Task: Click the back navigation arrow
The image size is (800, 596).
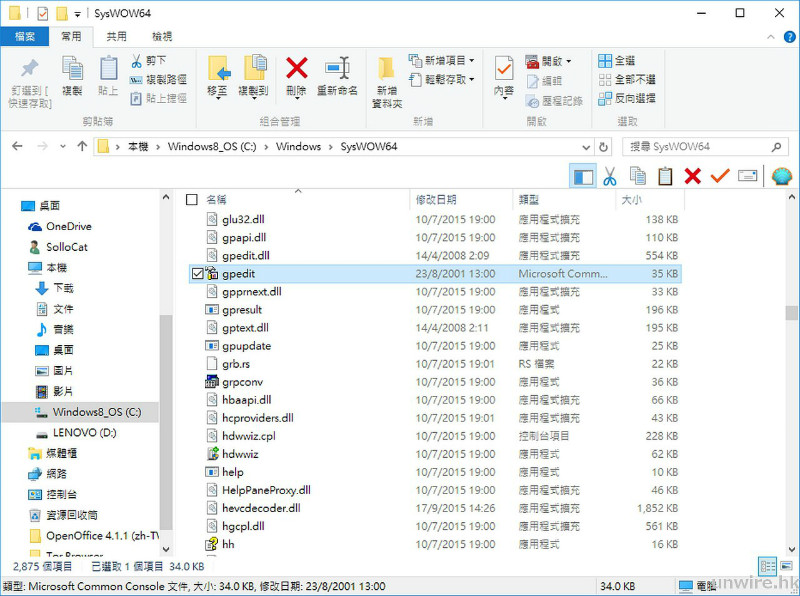Action: 17,146
